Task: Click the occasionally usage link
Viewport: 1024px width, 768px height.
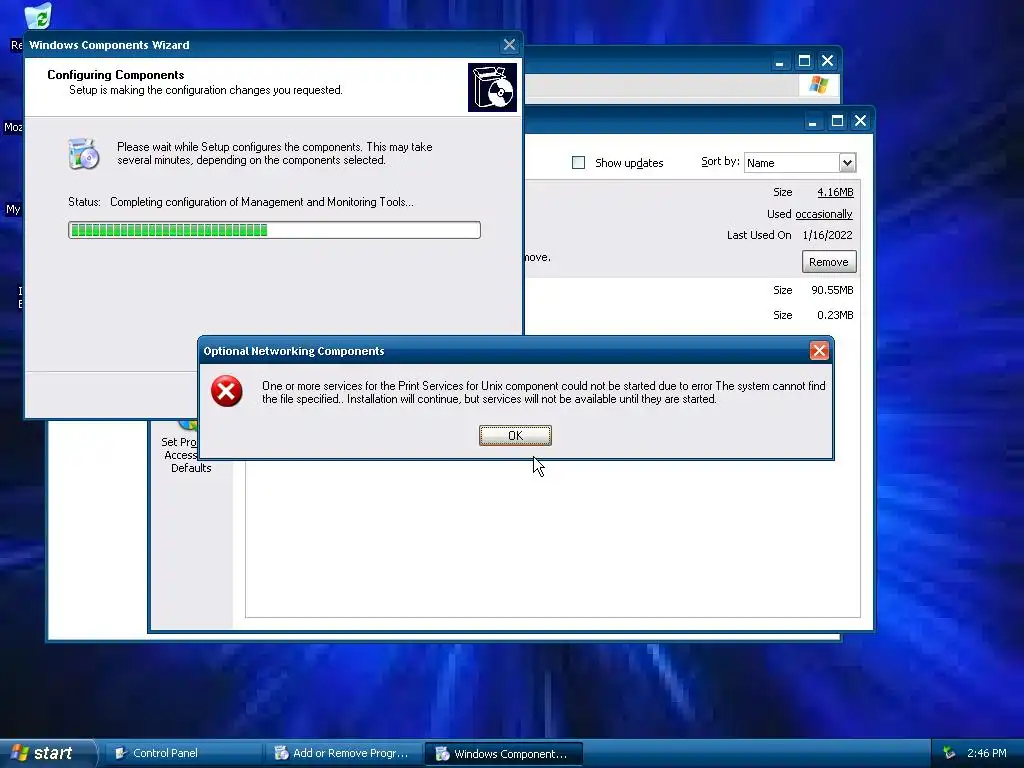Action: [824, 214]
